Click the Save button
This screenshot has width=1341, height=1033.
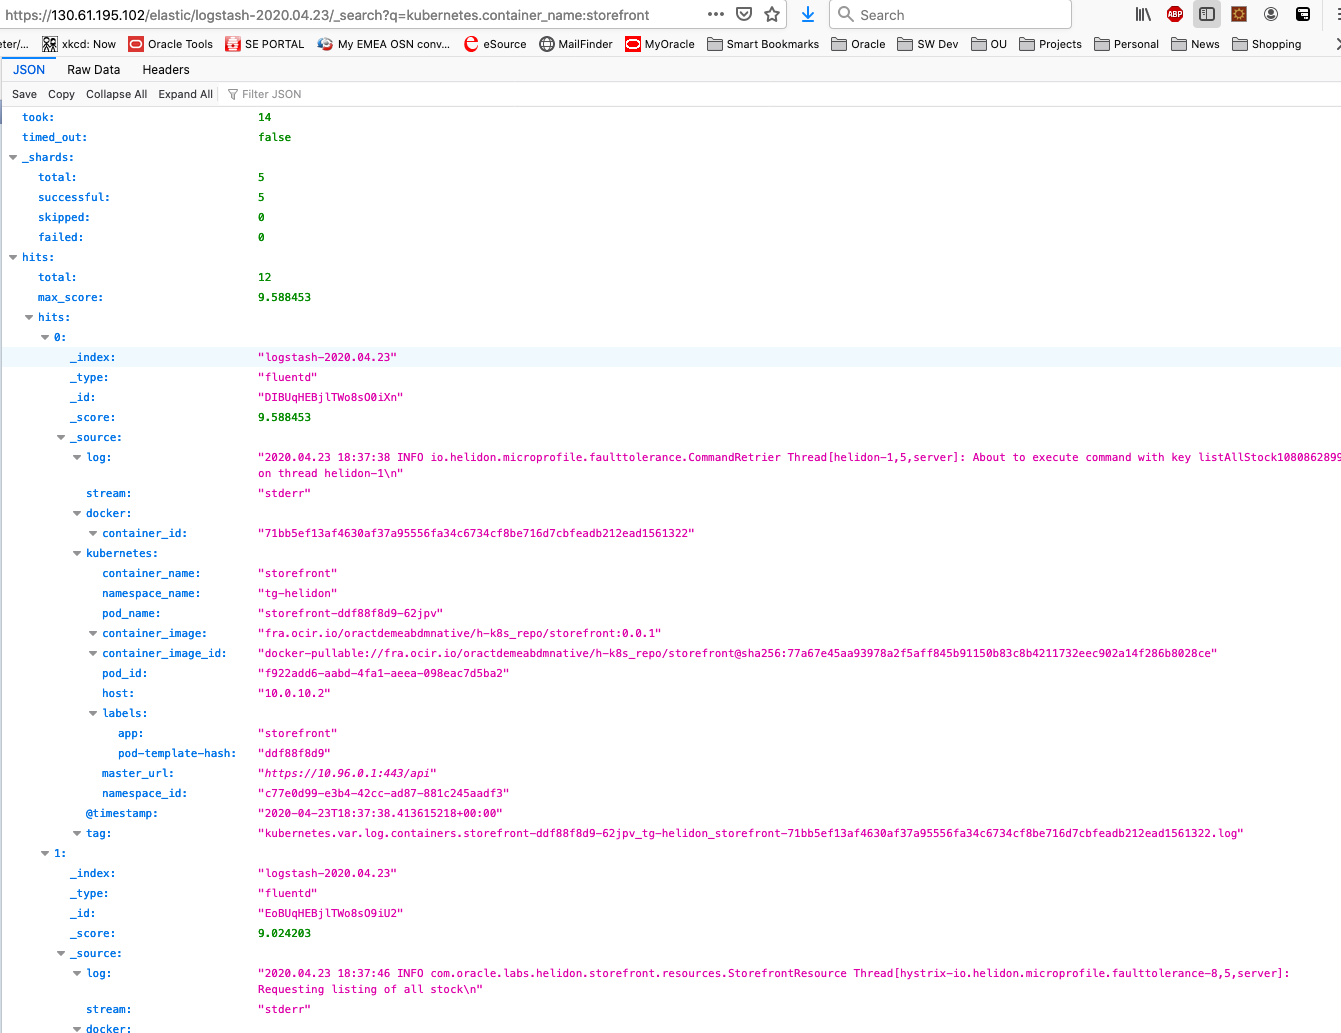point(24,94)
